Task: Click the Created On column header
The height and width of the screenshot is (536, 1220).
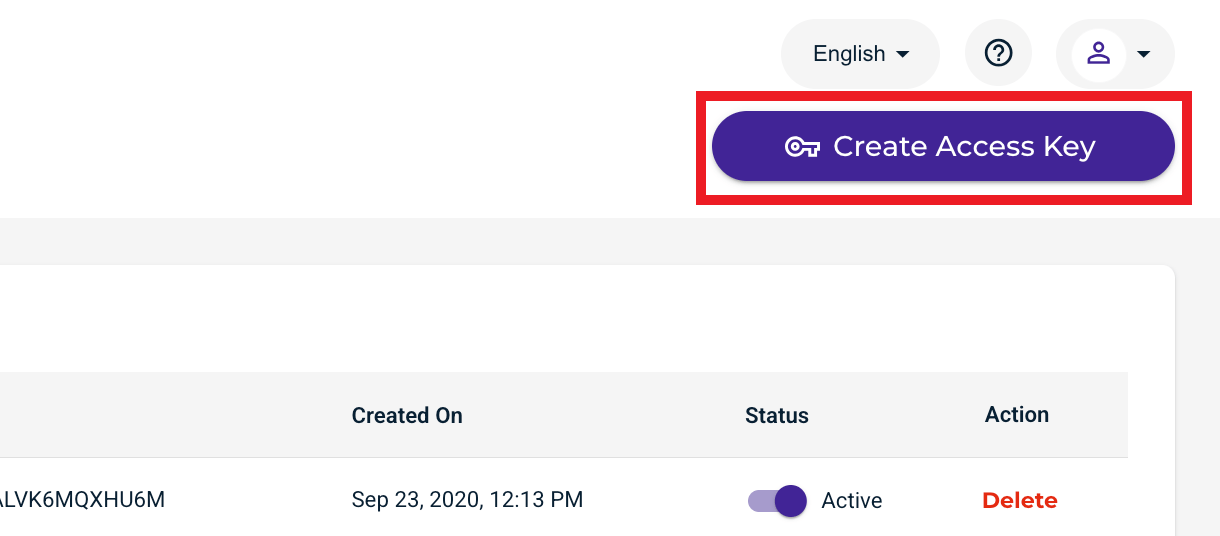Action: 407,415
